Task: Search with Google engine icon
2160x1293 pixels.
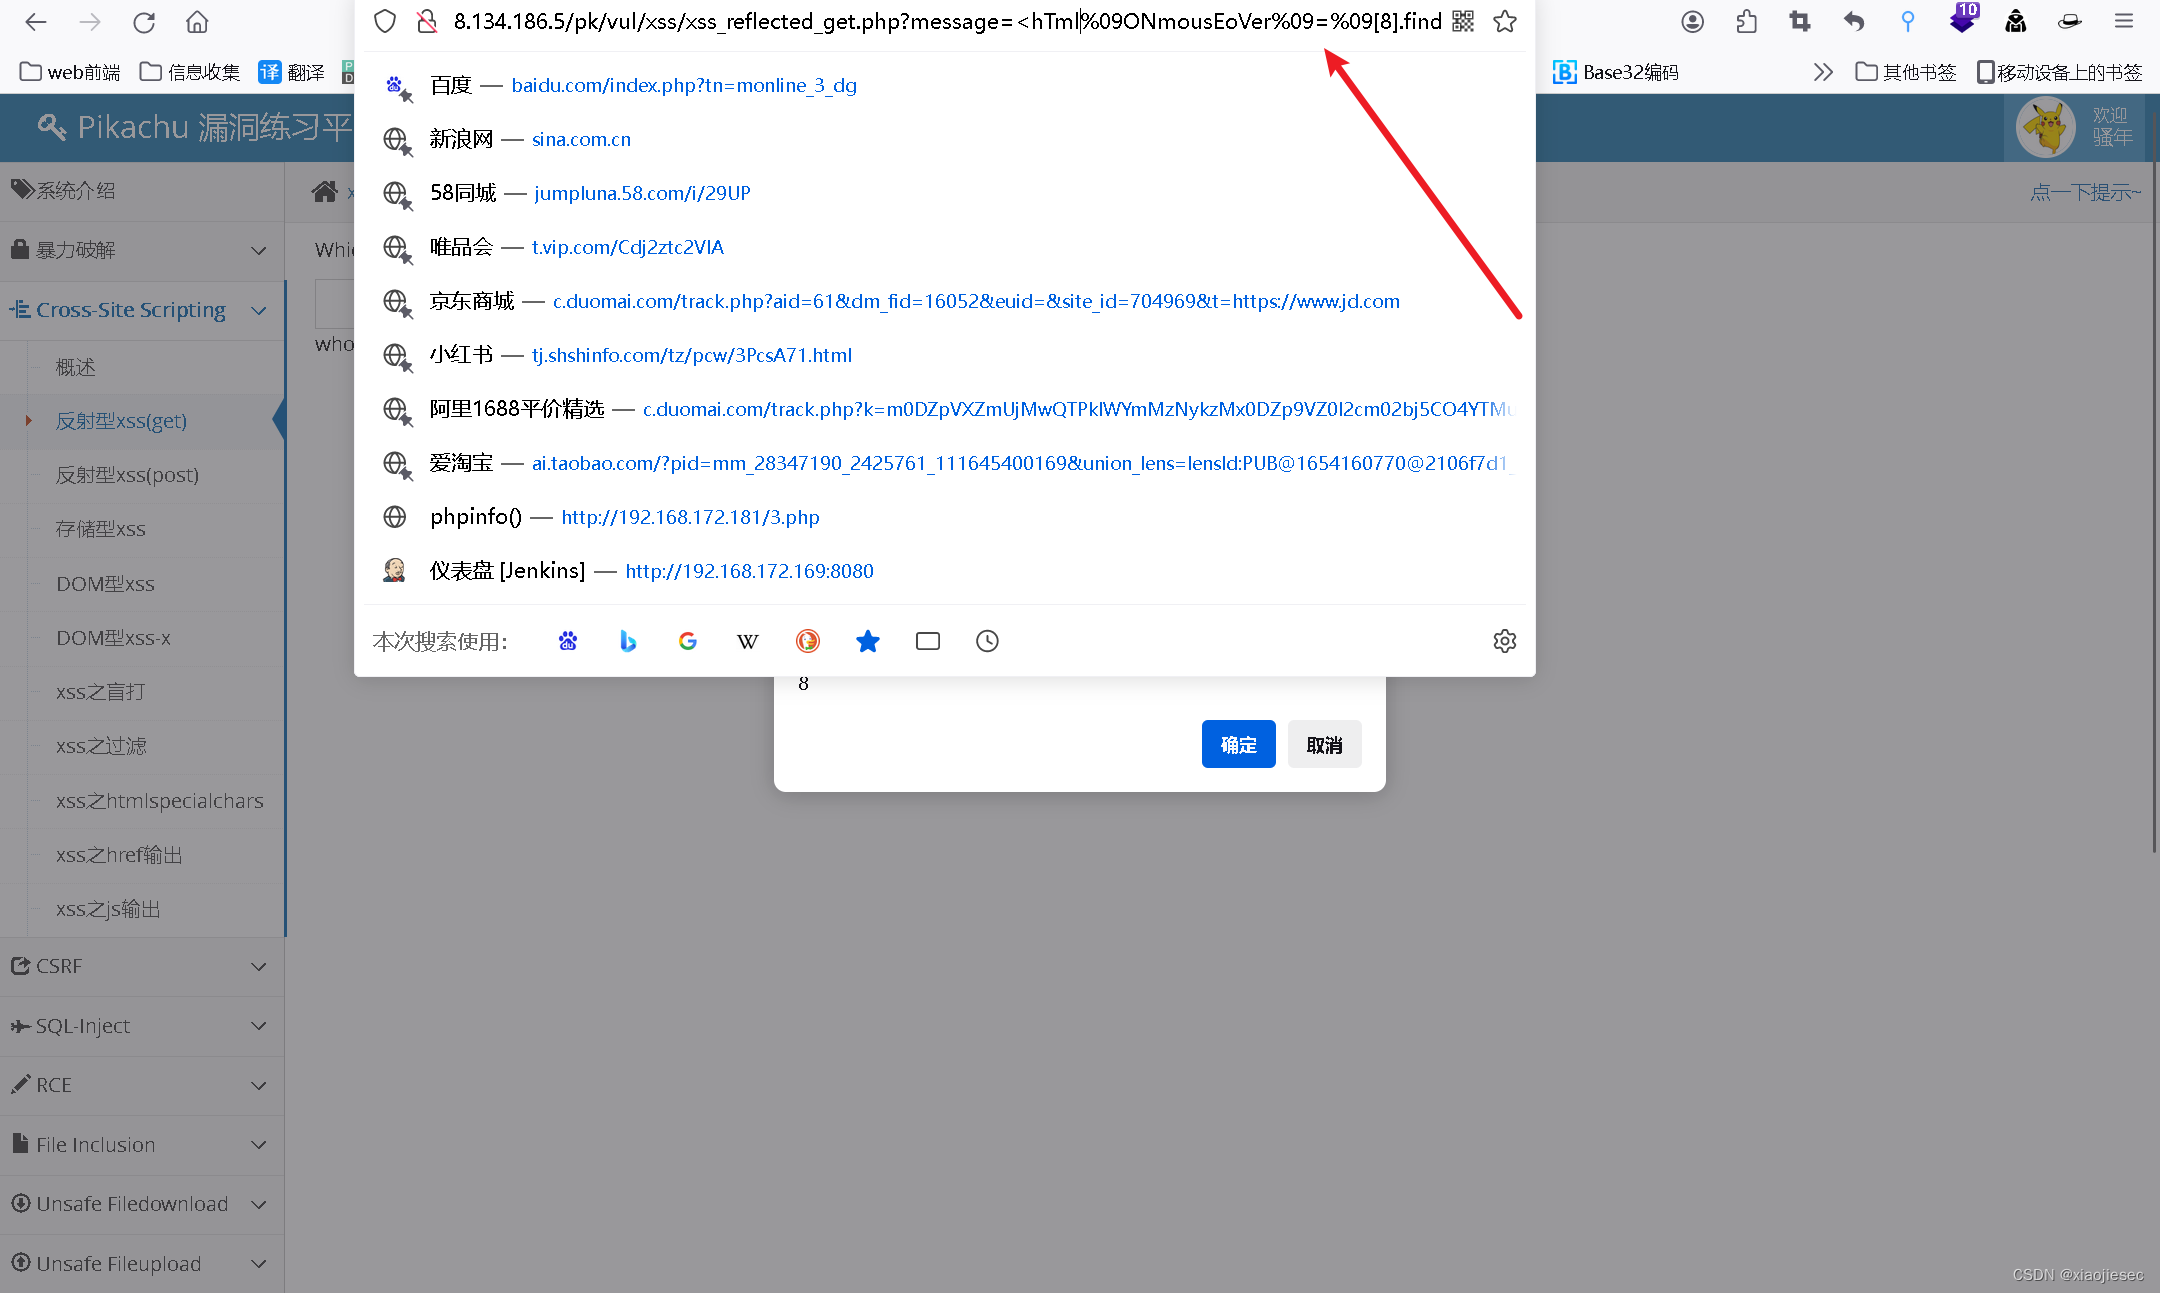Action: coord(688,641)
